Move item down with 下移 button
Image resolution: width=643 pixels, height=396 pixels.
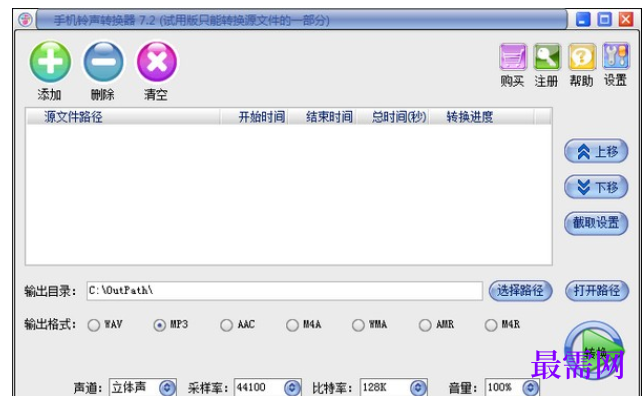[596, 187]
